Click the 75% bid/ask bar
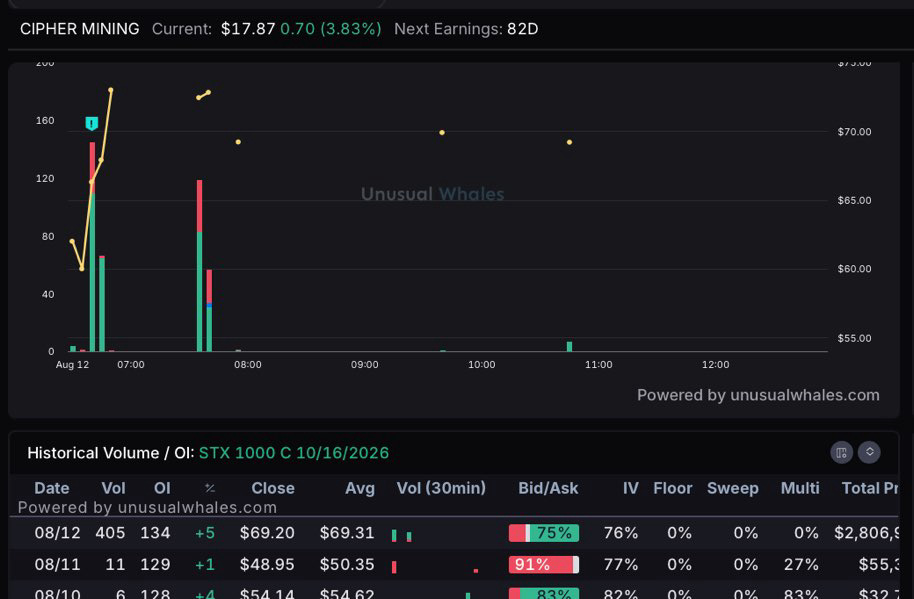 544,533
